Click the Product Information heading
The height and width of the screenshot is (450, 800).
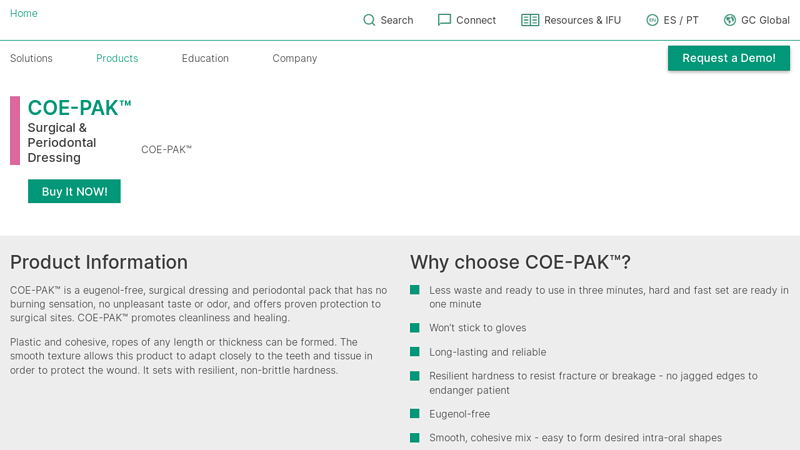click(x=99, y=262)
